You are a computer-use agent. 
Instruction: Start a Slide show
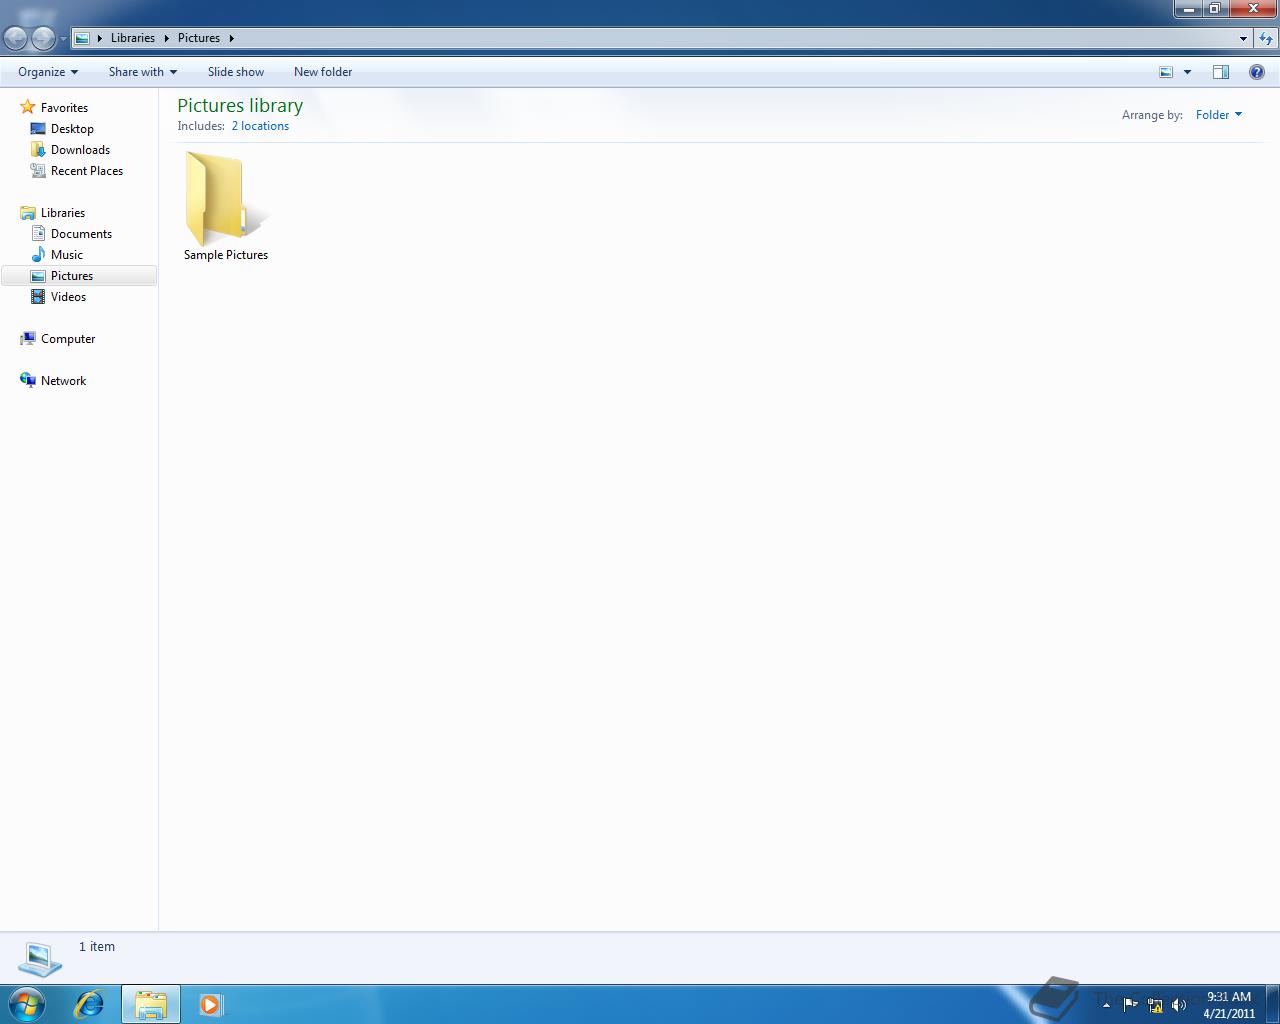(x=236, y=72)
